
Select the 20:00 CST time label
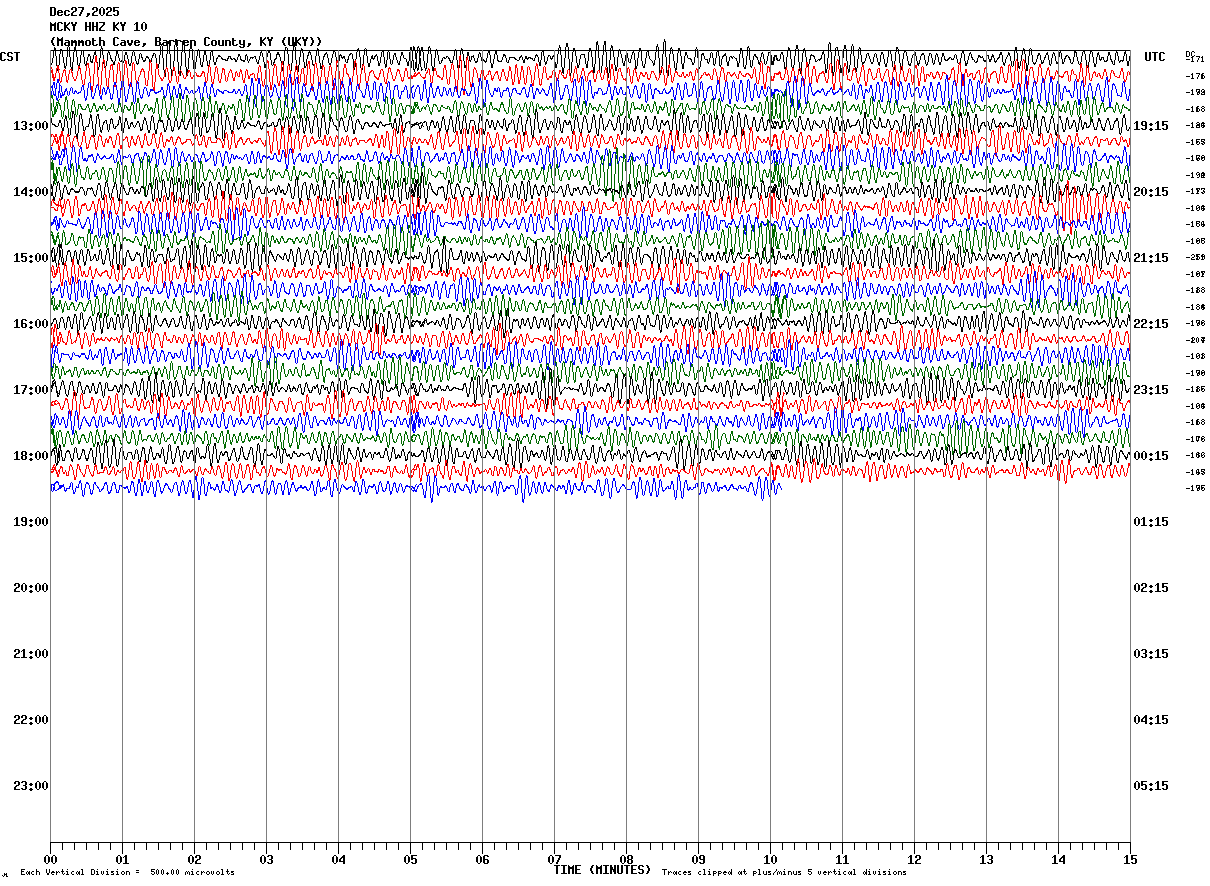point(31,588)
